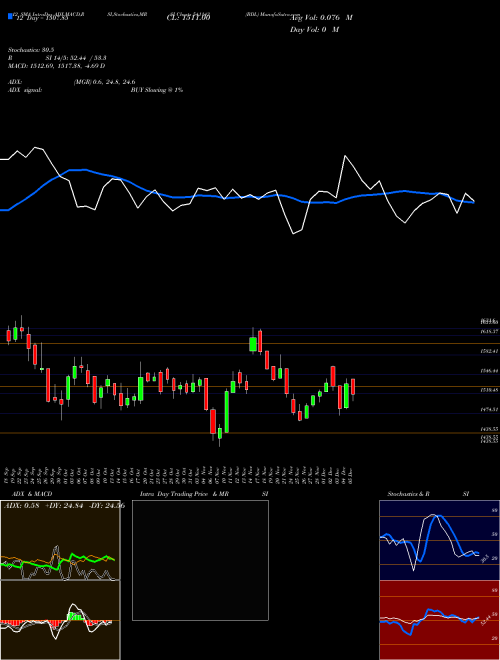Click the blue 12 Day SMA legend square
Screen dimensions: 500x660
10,16
